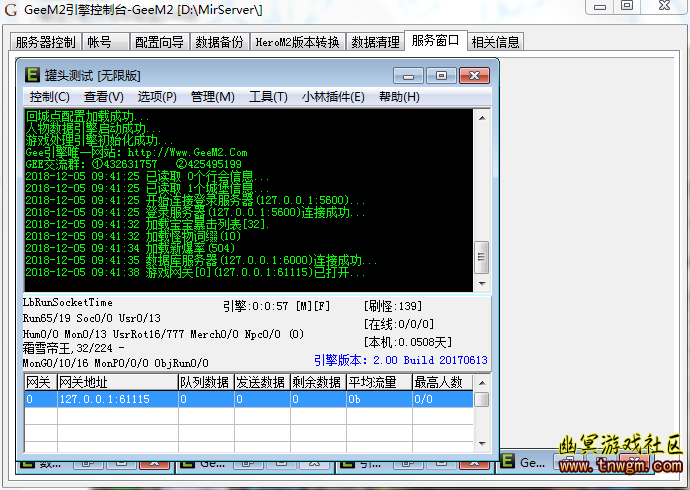Maximize the 罐头测试 window
Image resolution: width=690 pixels, height=490 pixels.
point(441,76)
